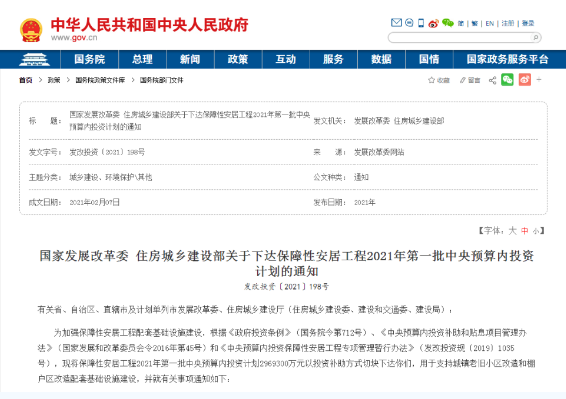Viewport: 566px width, 399px height.
Task: Click the date 2021年02月07日
Action: pyautogui.click(x=95, y=202)
